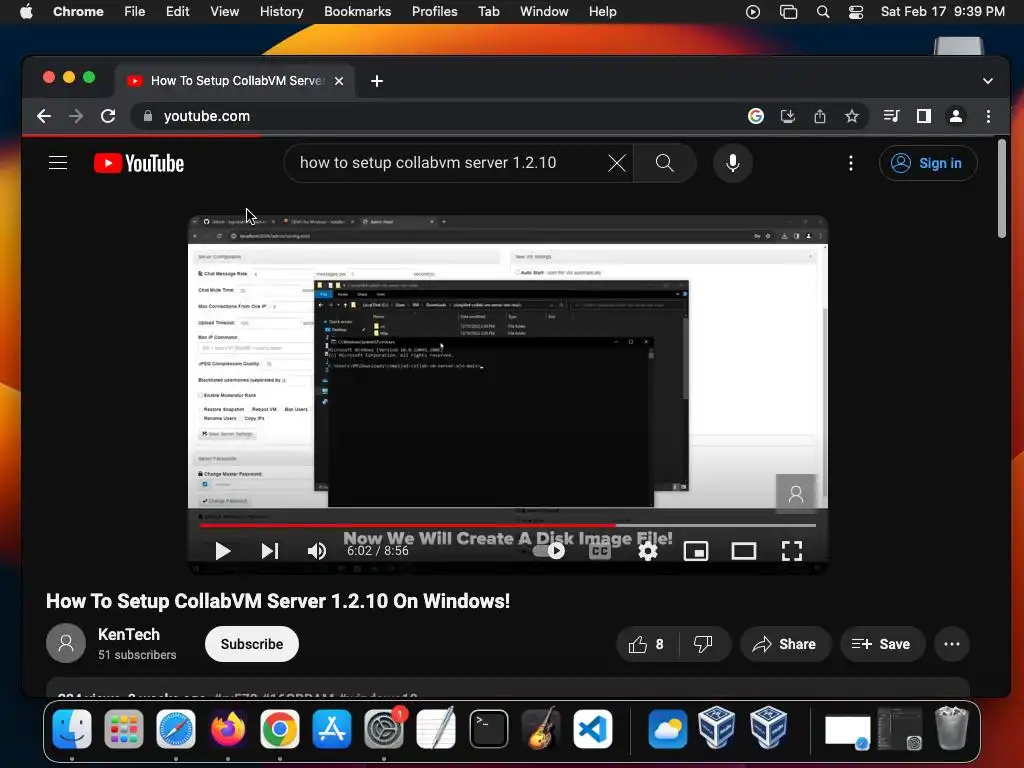
Task: Start voice search with the microphone
Action: pos(733,163)
